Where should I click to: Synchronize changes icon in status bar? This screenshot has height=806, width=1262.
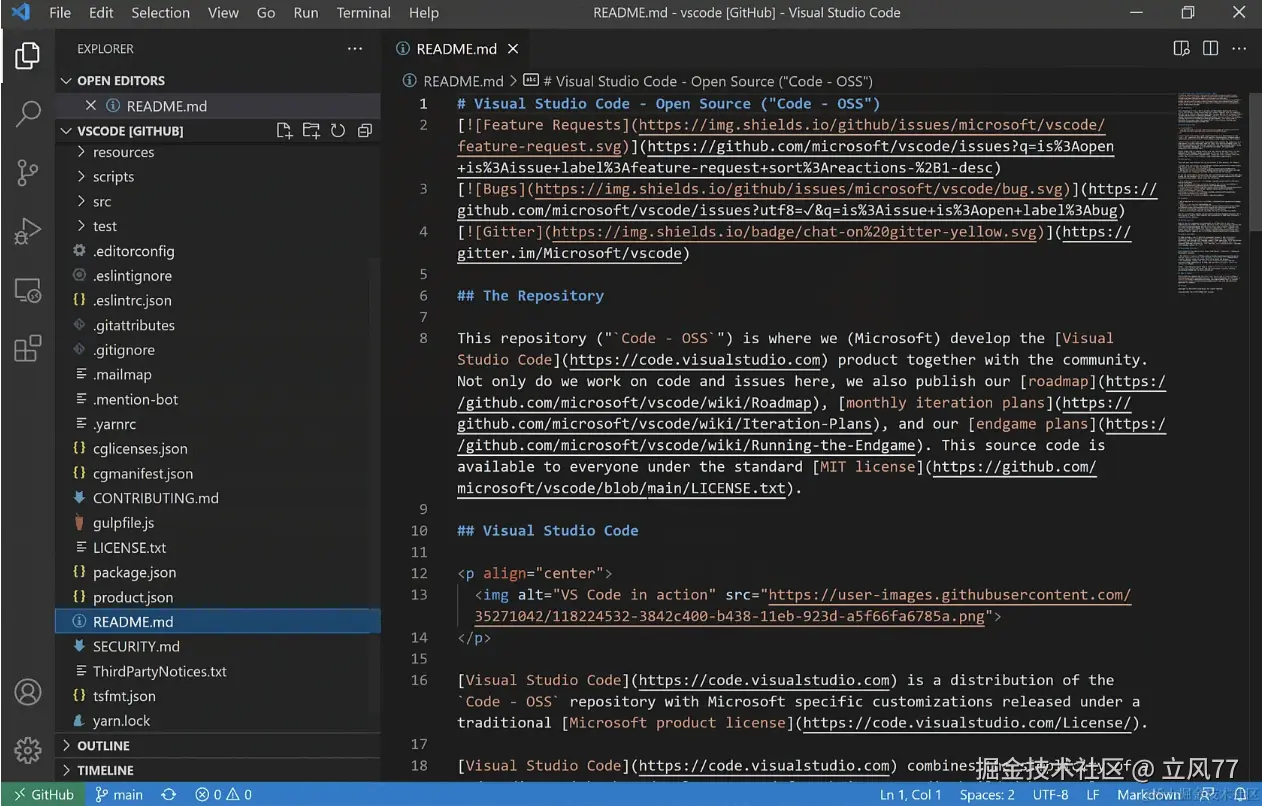[169, 794]
